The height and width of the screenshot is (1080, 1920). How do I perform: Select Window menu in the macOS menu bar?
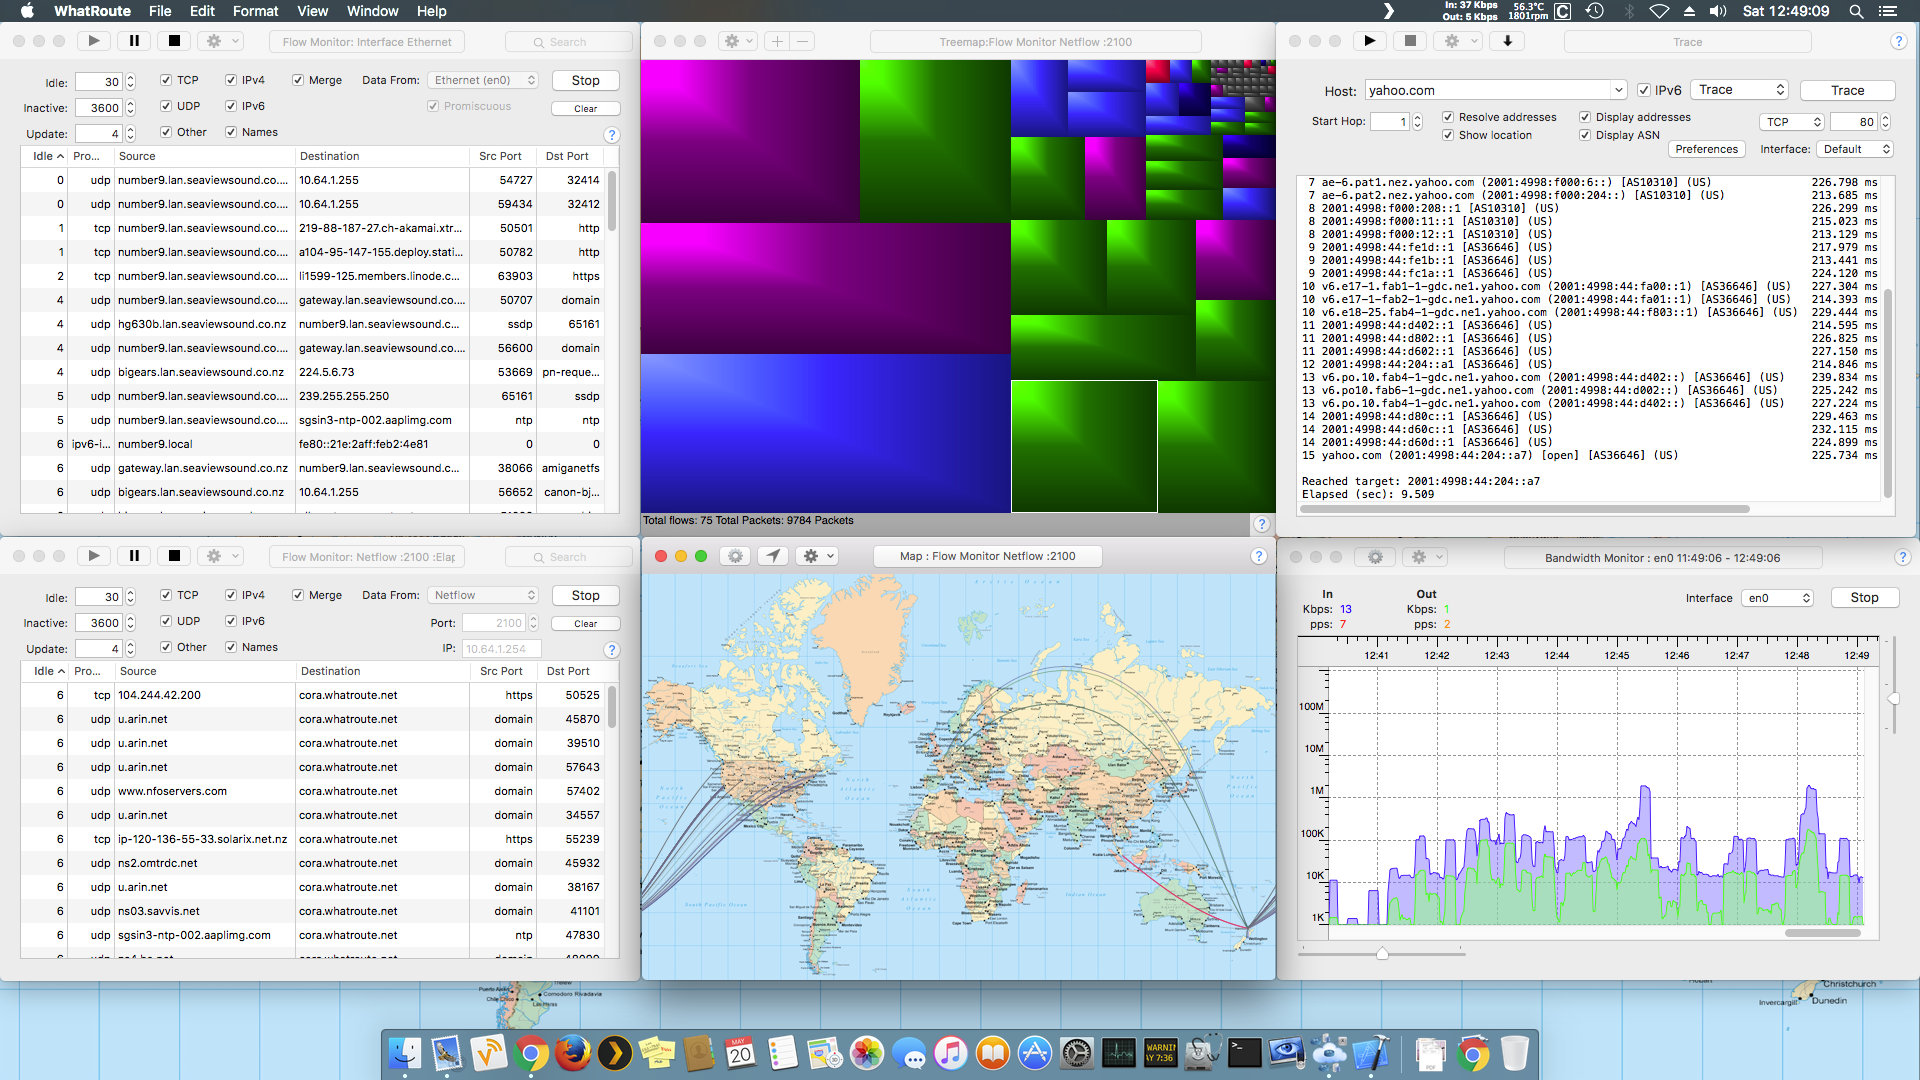coord(375,12)
